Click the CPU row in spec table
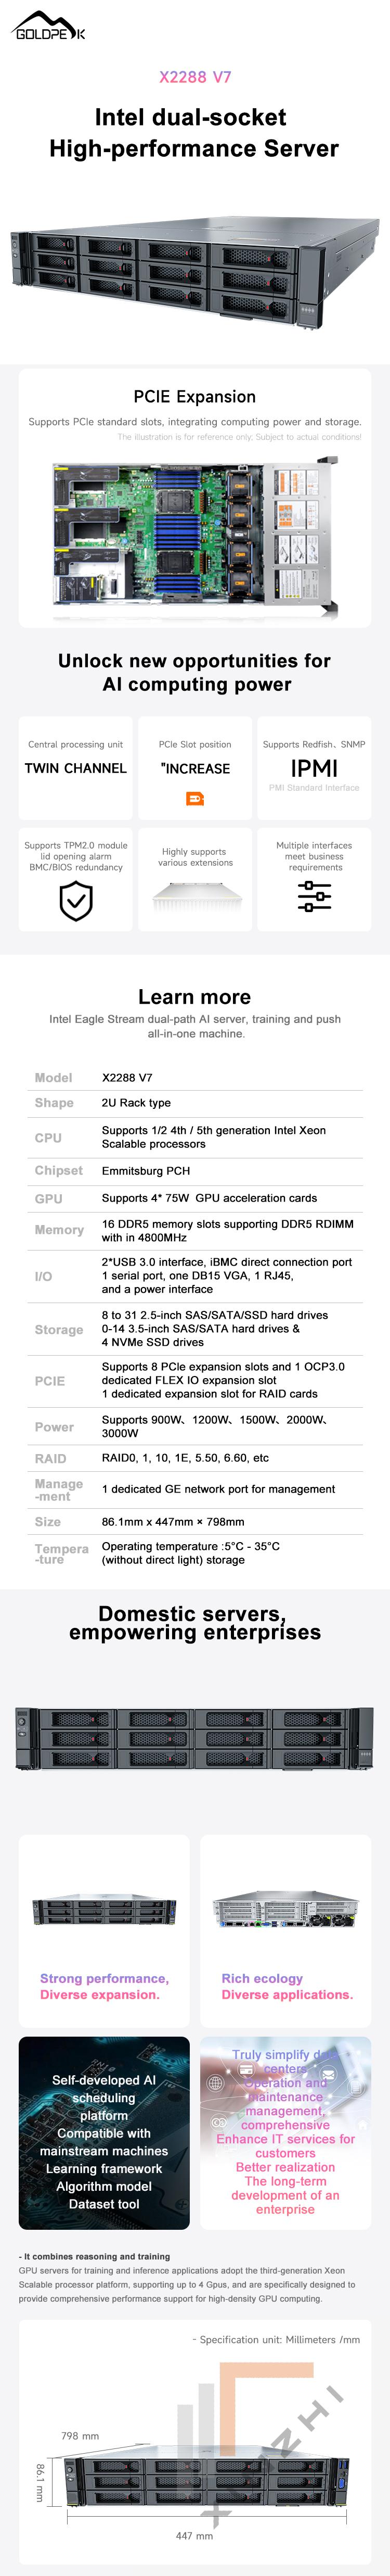The image size is (390, 2576). pyautogui.click(x=195, y=1137)
